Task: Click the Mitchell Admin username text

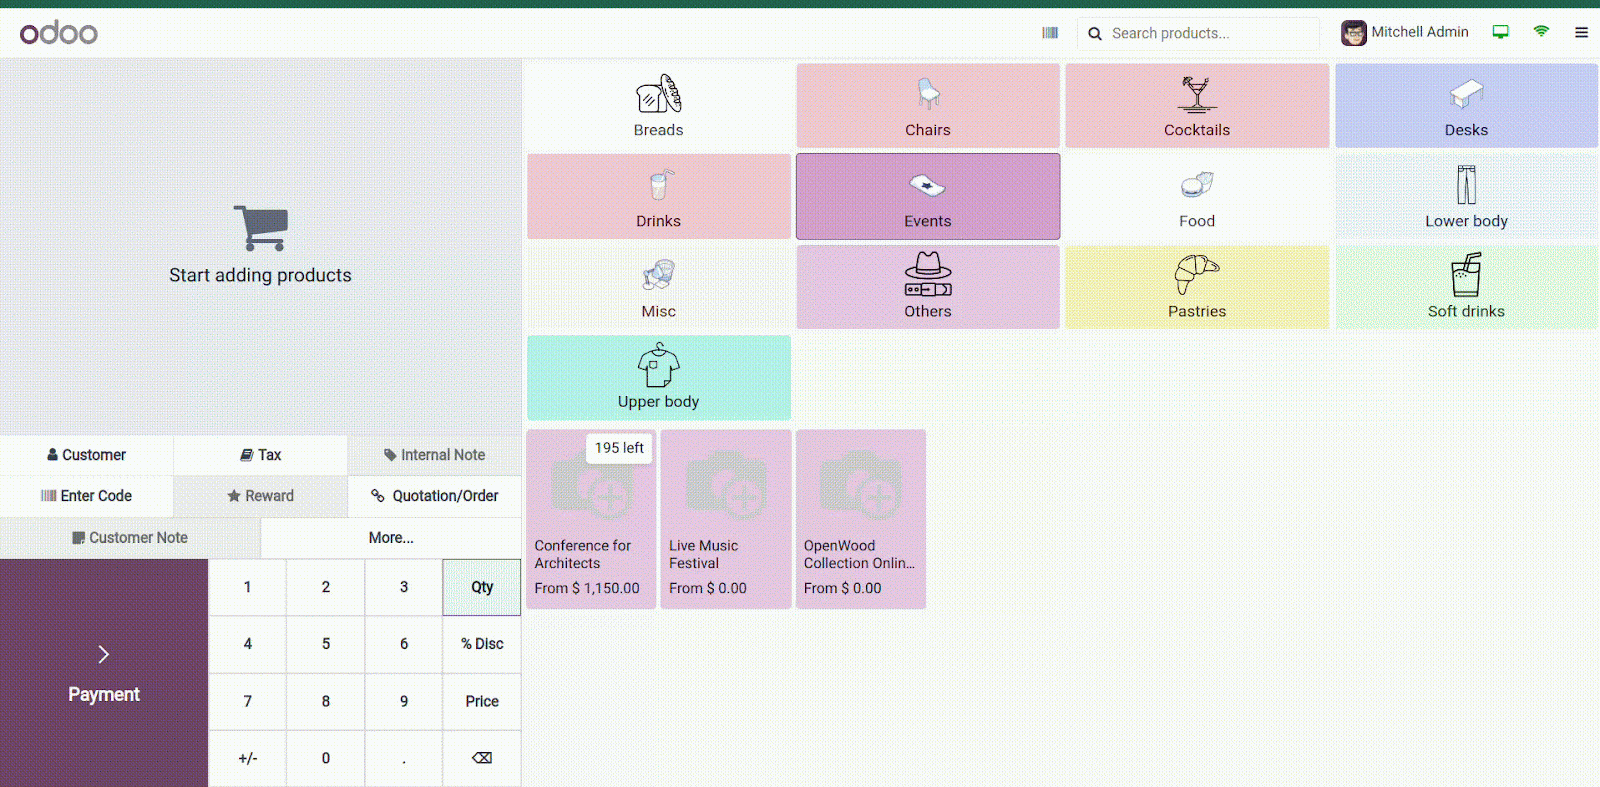Action: pyautogui.click(x=1420, y=32)
